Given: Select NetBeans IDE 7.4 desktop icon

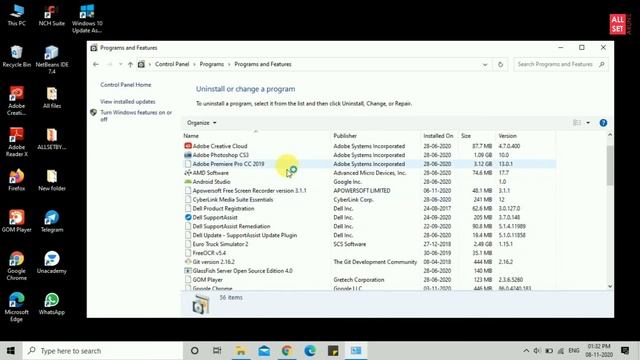Looking at the screenshot, I should coord(51,60).
